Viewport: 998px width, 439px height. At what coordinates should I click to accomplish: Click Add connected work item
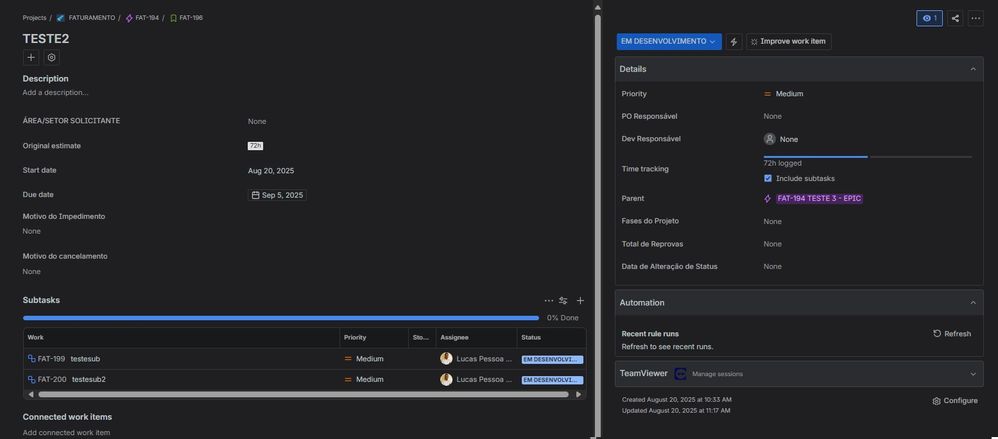66,433
